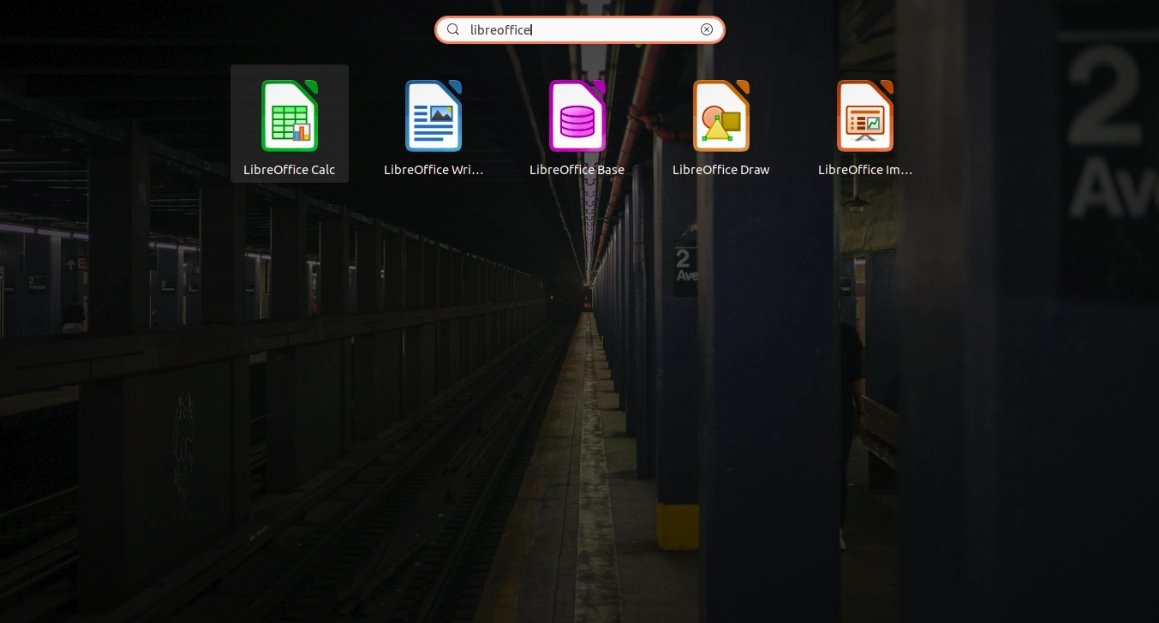Screen dimensions: 1159x623
Task: Launch LibreOffice Impress presentation app
Action: tap(865, 123)
